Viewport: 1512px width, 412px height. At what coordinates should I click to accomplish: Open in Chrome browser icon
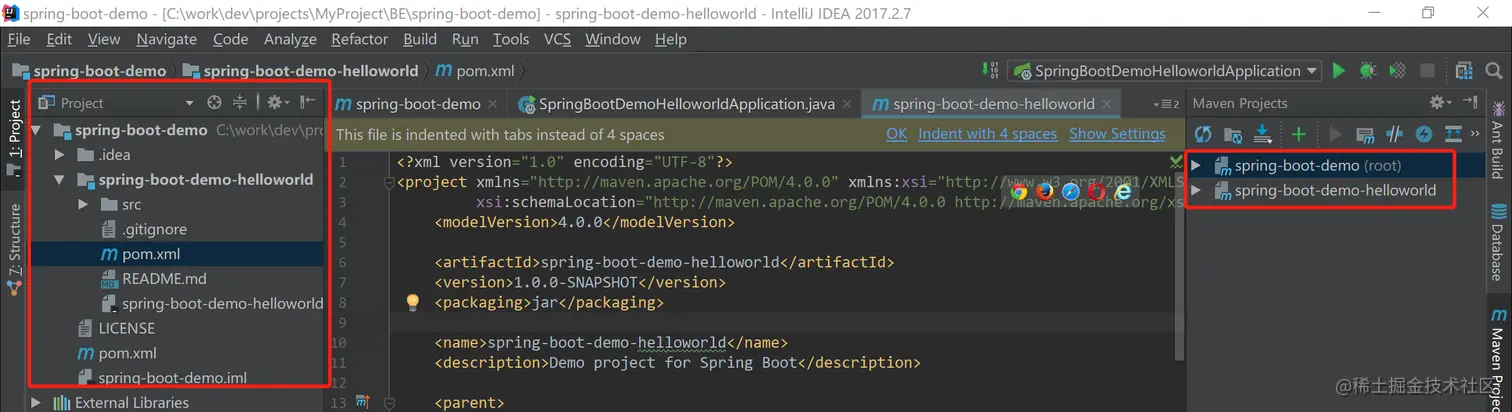(x=1019, y=191)
